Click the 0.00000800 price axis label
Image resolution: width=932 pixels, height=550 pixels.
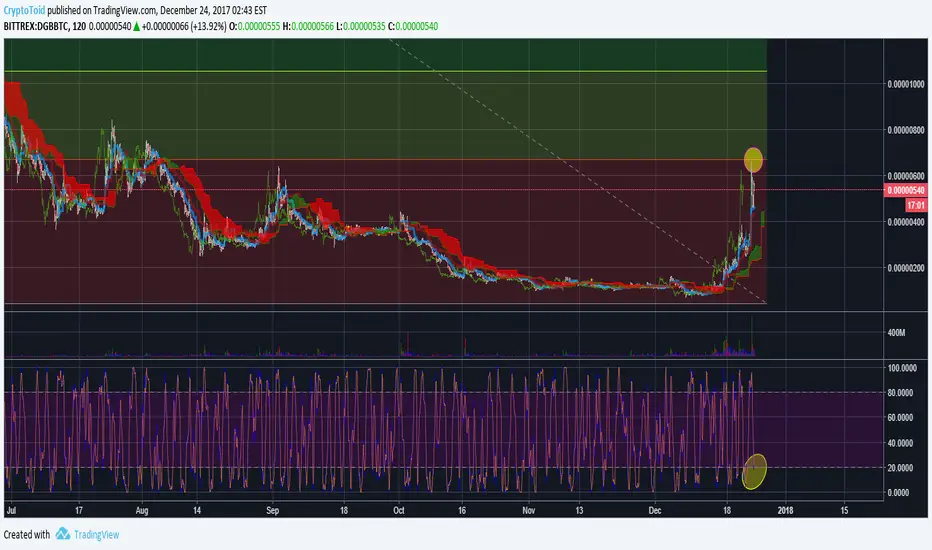coord(906,130)
